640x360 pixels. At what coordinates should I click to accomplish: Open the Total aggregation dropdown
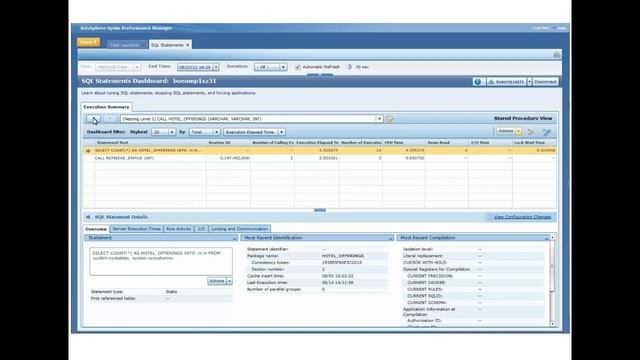(x=205, y=132)
